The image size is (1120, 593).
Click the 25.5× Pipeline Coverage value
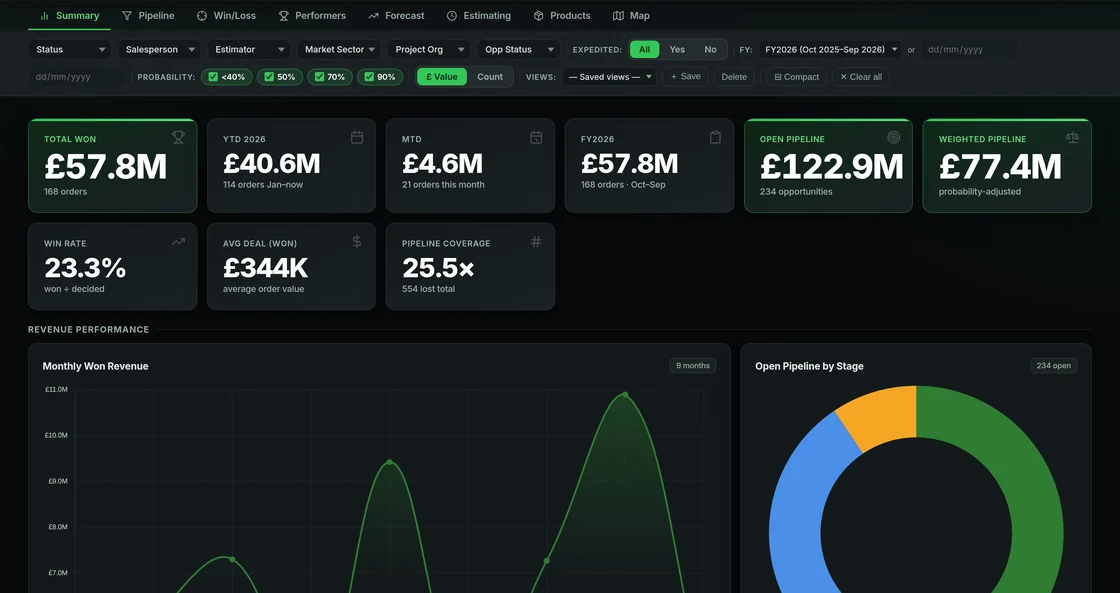[x=438, y=268]
